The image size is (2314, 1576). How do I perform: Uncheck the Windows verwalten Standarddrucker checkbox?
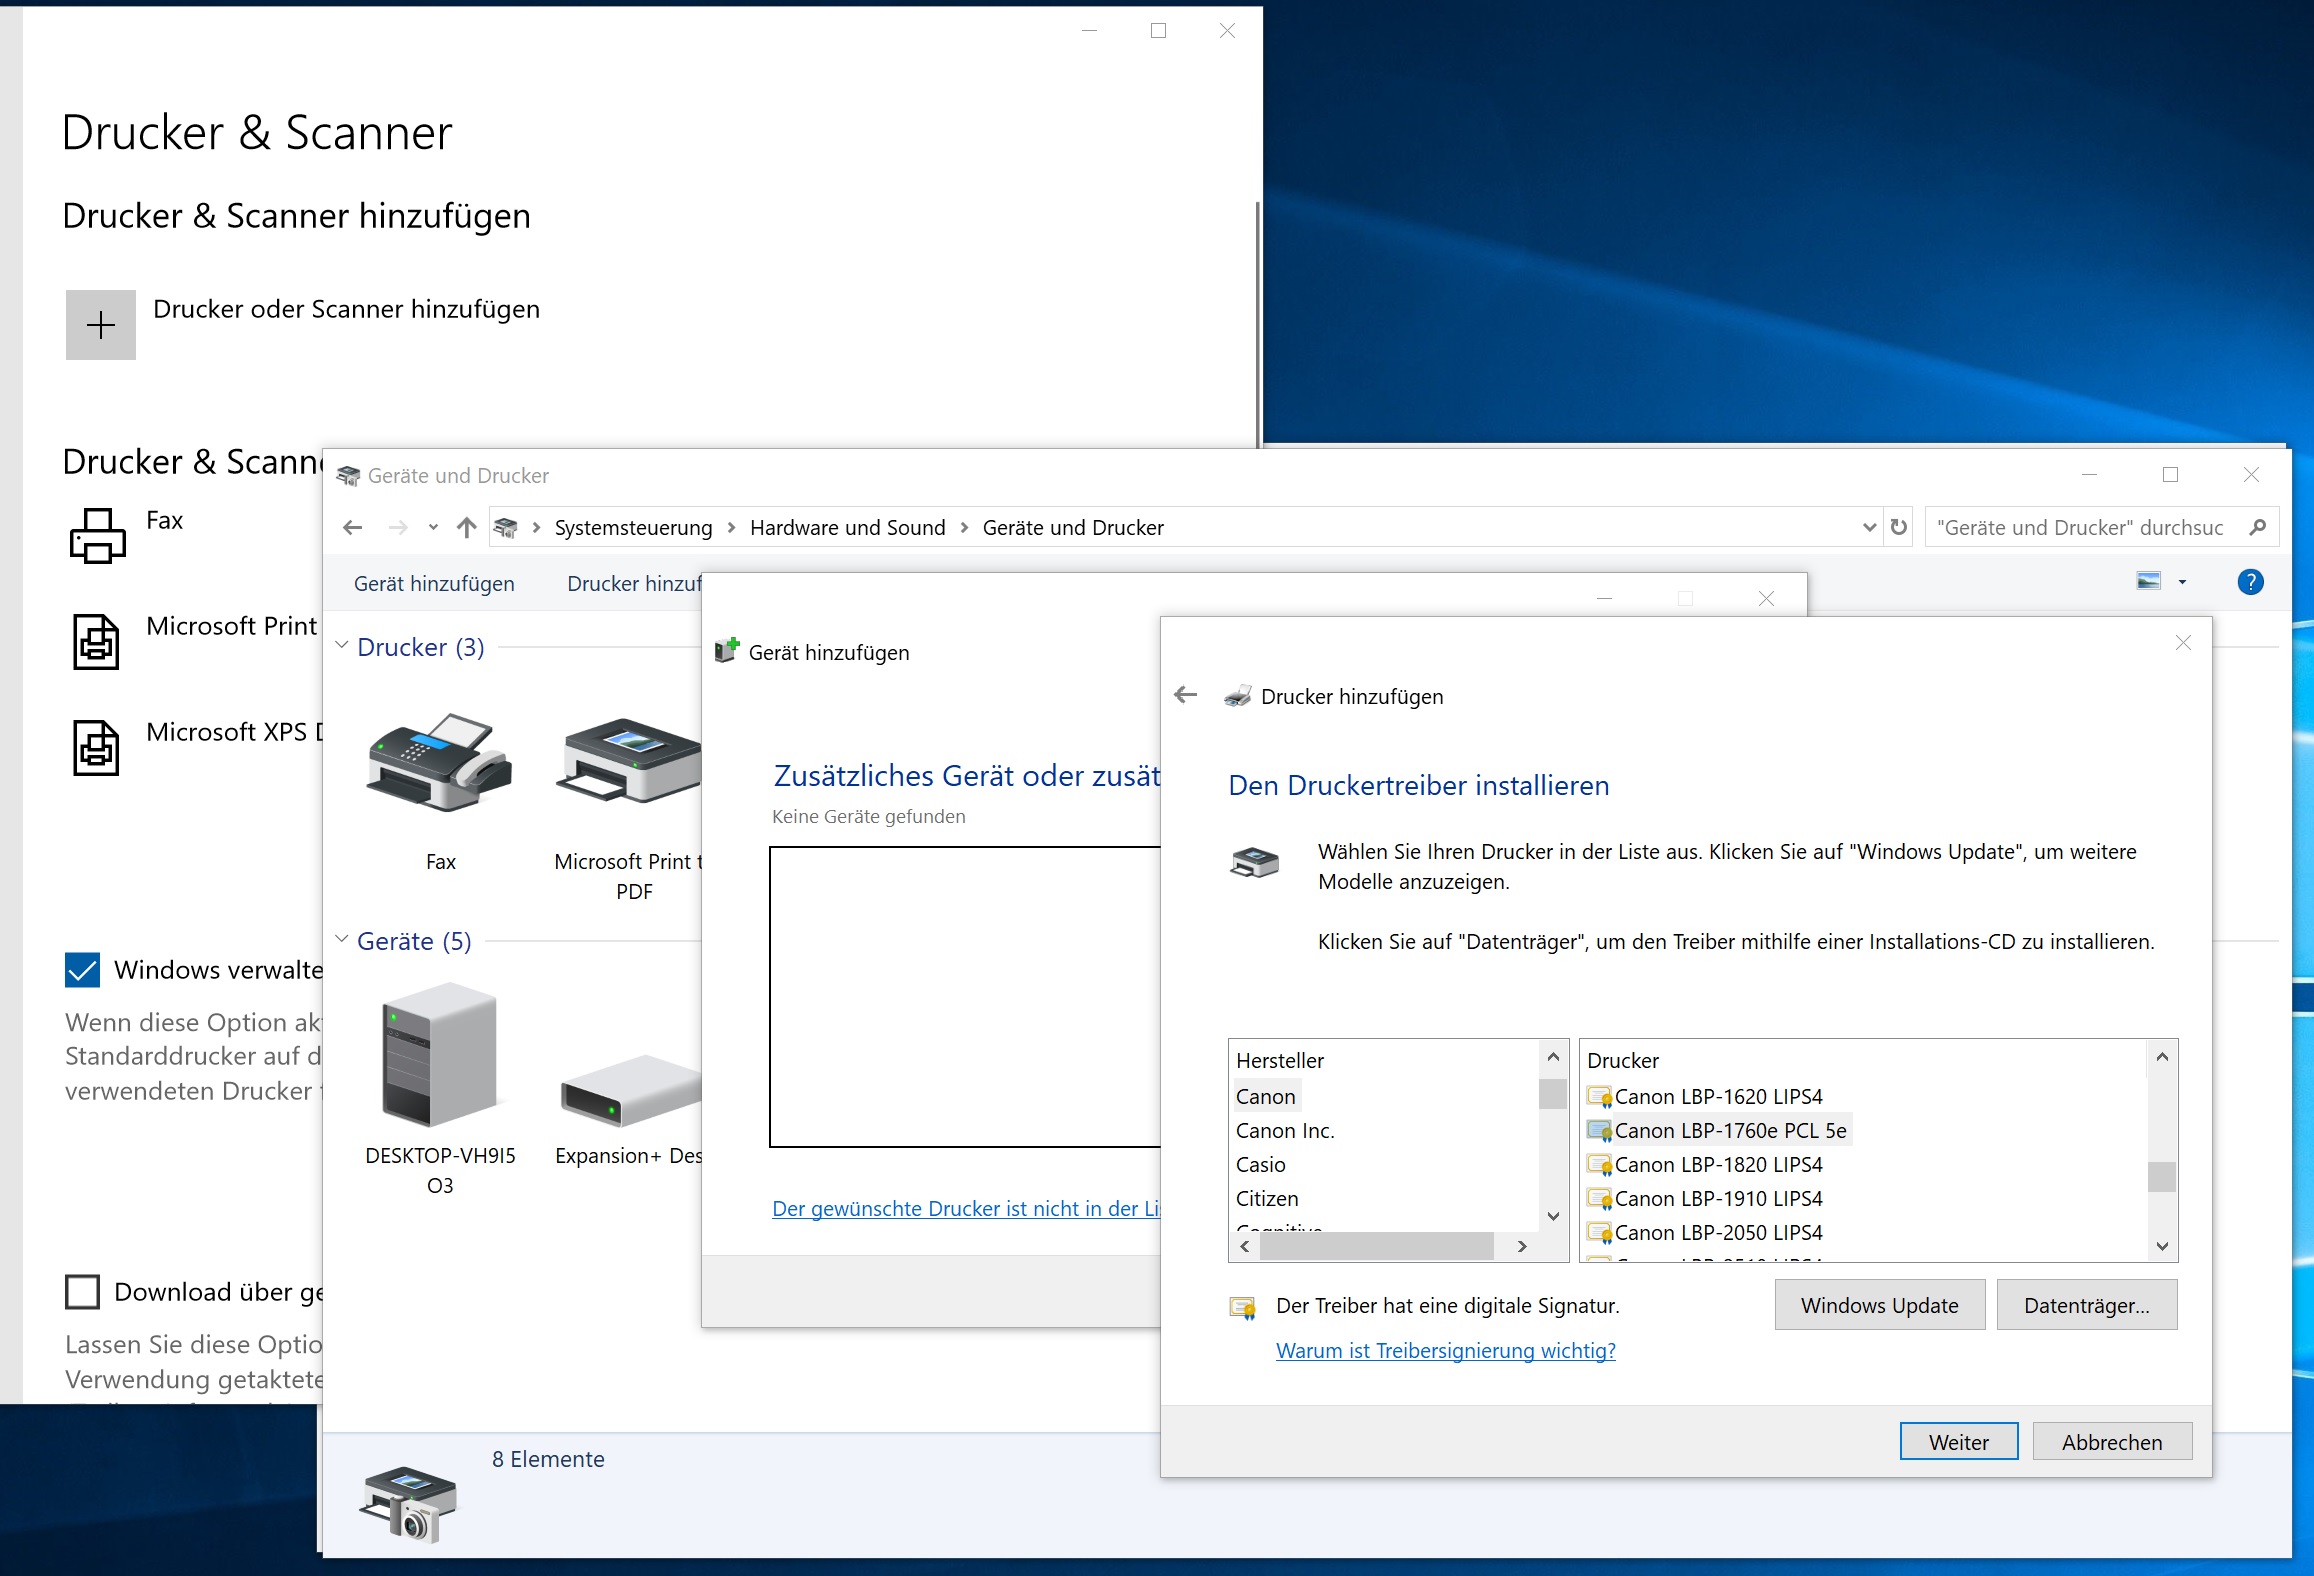pyautogui.click(x=82, y=969)
